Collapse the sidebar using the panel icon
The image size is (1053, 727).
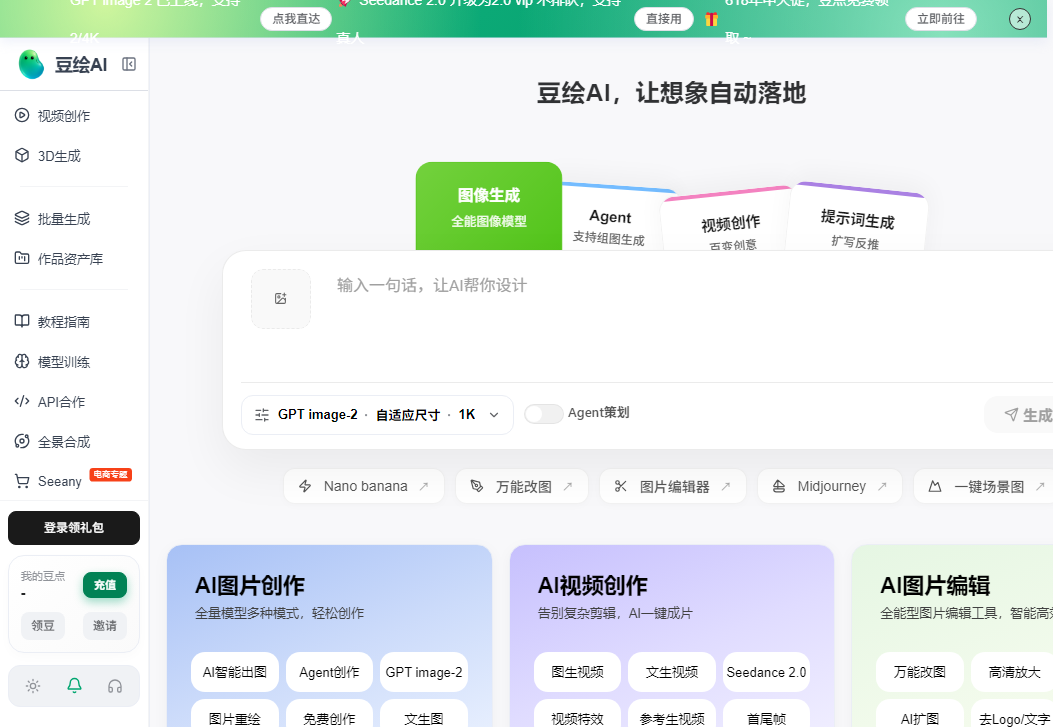[x=129, y=64]
